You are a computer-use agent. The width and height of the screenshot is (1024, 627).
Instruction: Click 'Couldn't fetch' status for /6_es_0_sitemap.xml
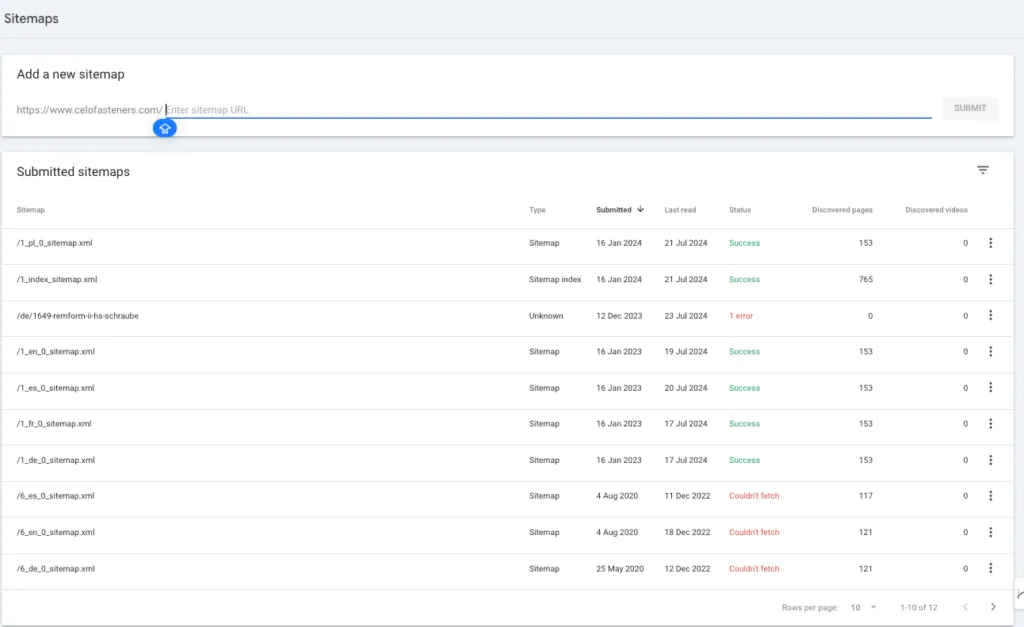pyautogui.click(x=754, y=496)
